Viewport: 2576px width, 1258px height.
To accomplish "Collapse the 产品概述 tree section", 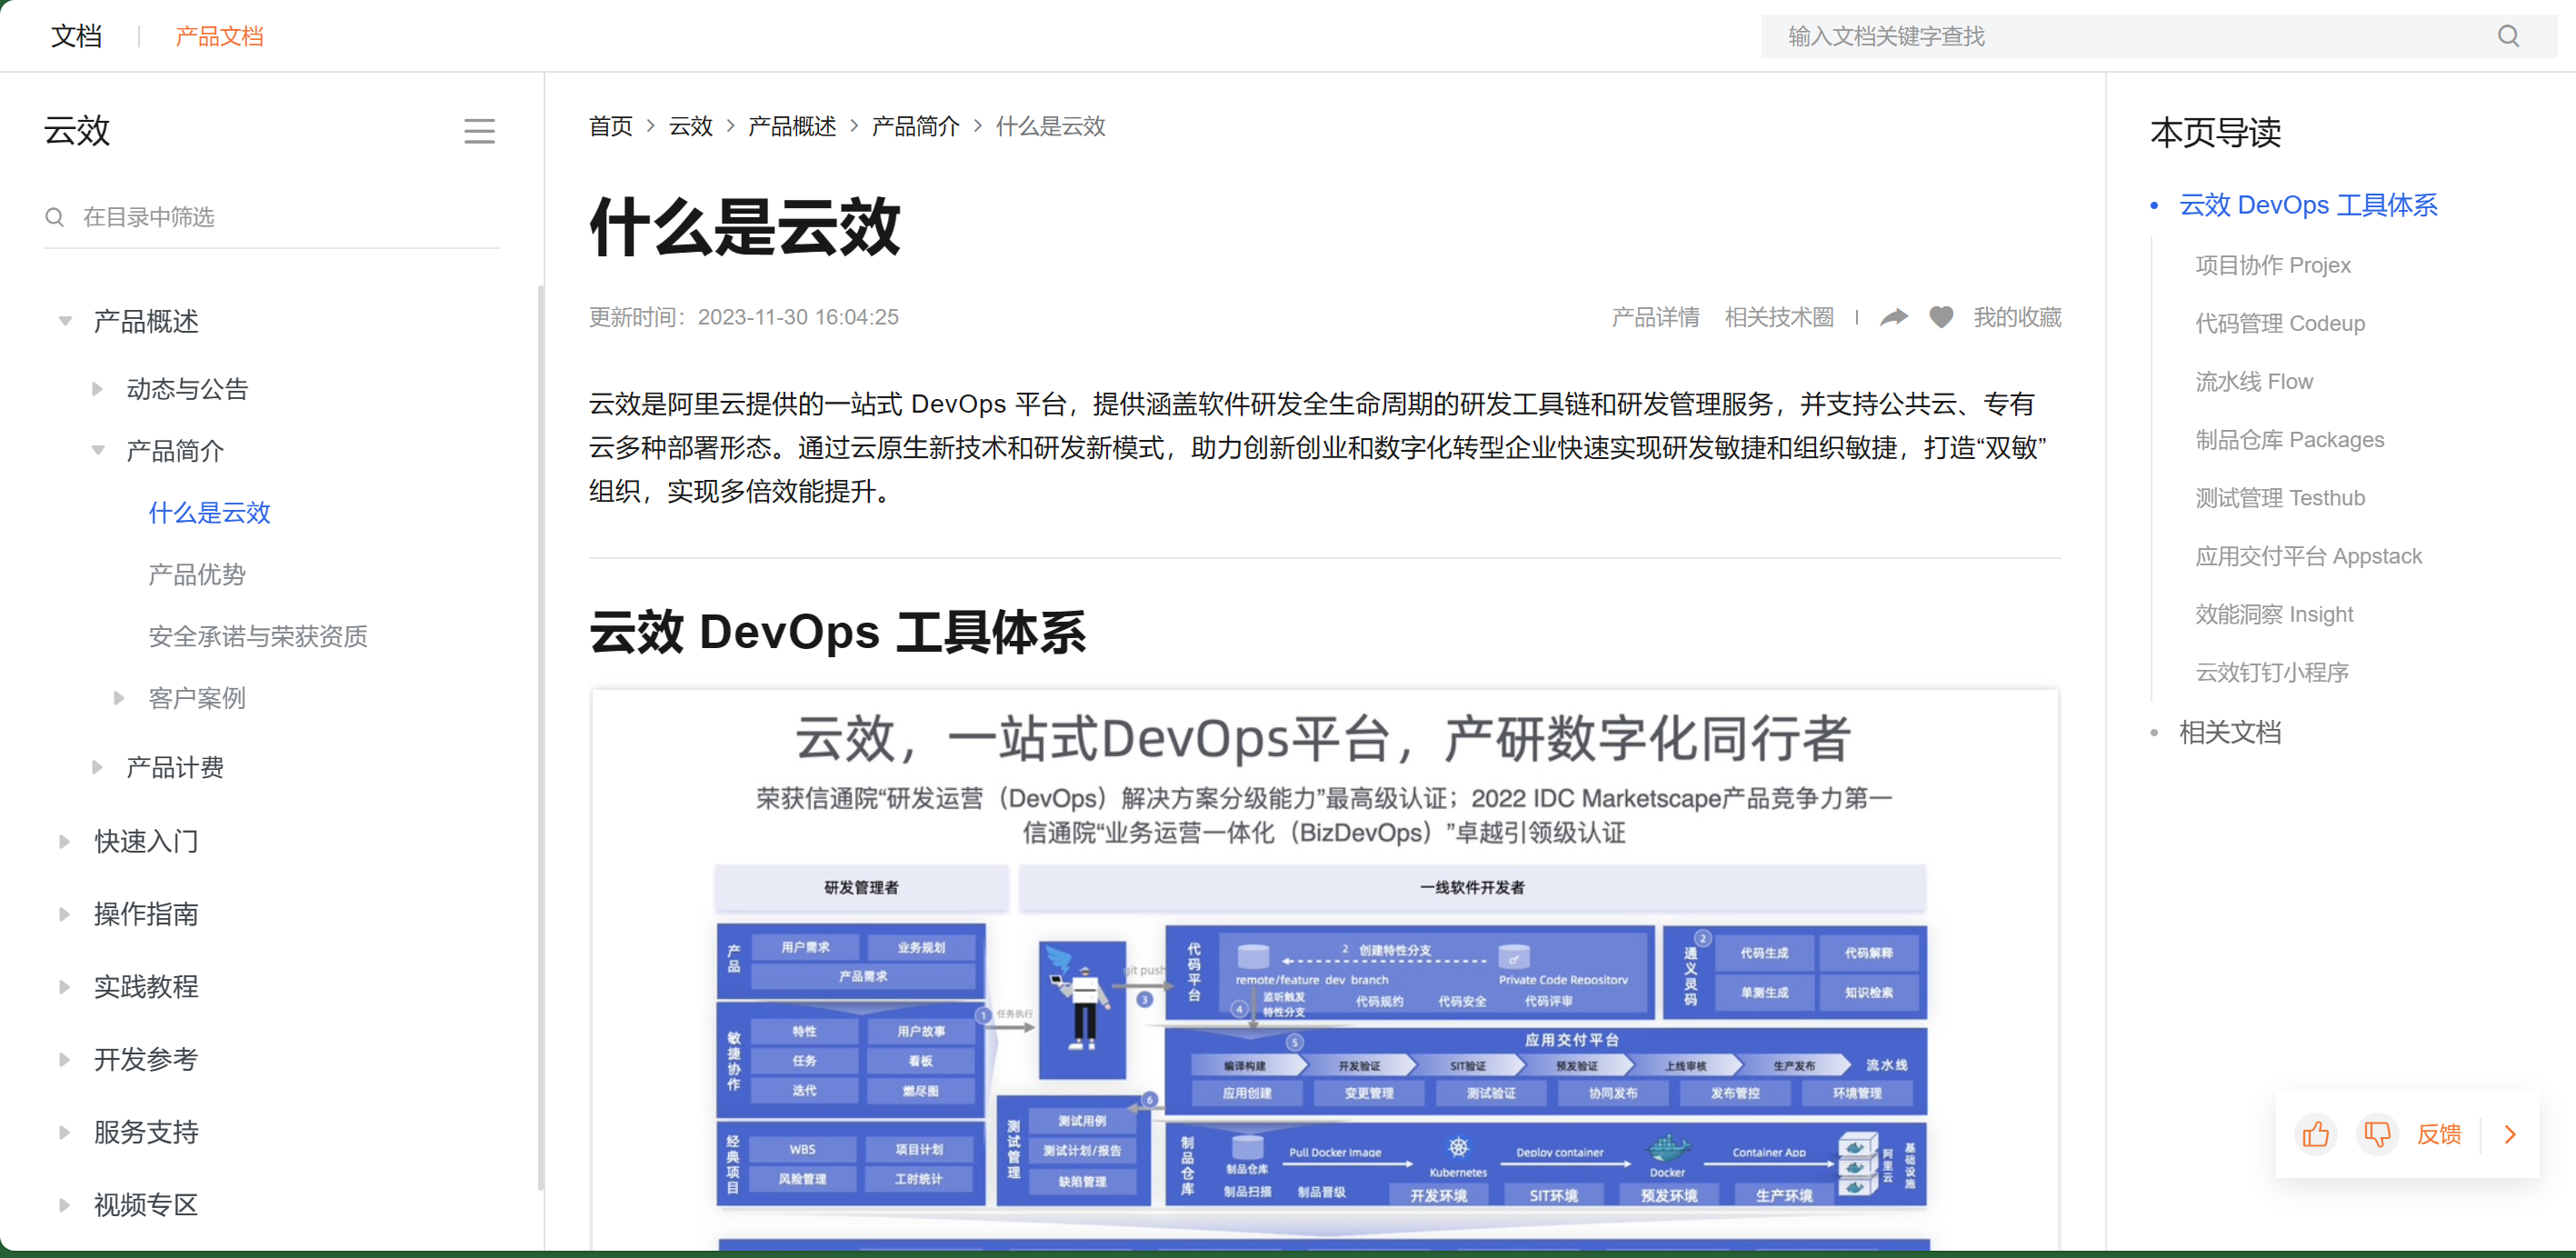I will pos(65,321).
